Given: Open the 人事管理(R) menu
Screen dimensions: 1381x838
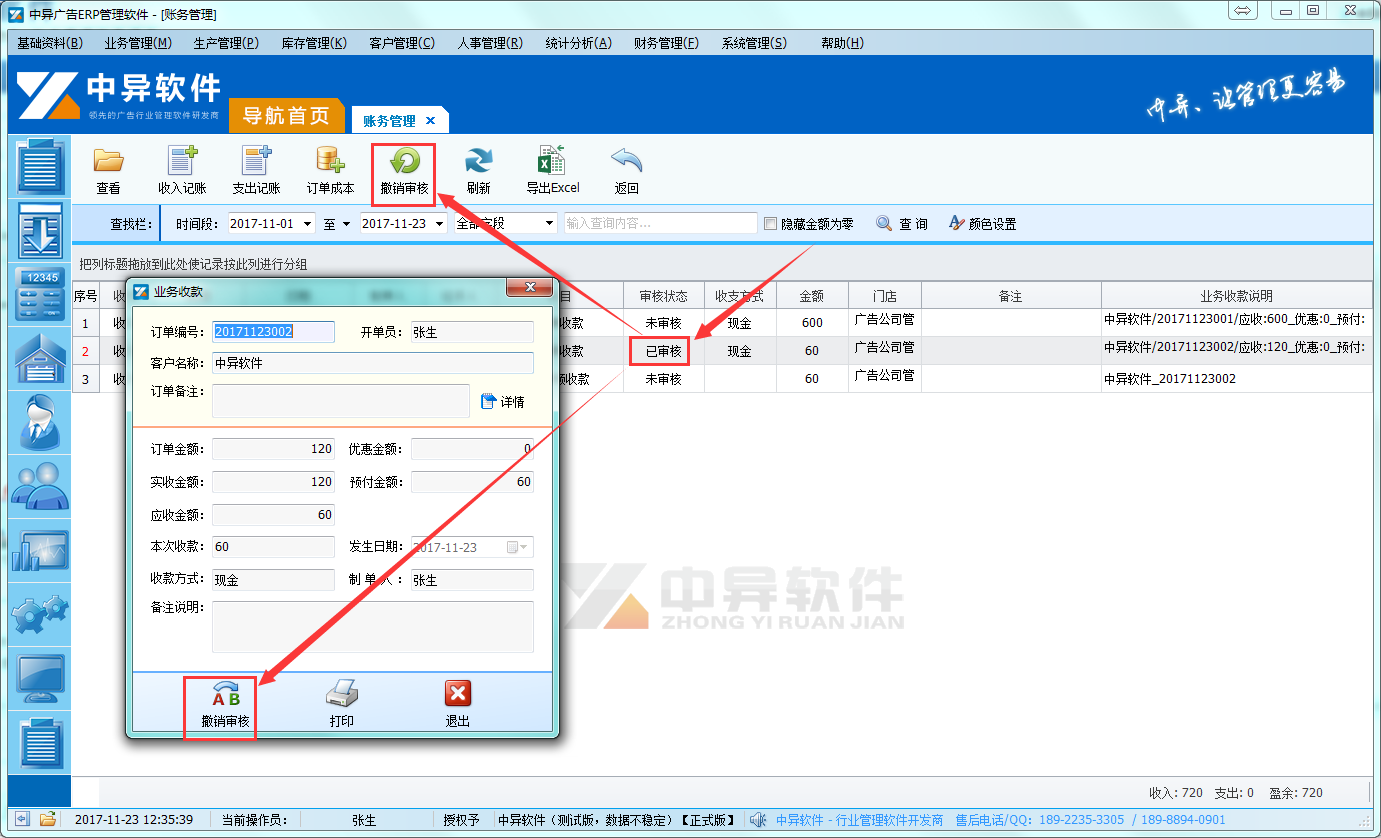Looking at the screenshot, I should point(490,43).
